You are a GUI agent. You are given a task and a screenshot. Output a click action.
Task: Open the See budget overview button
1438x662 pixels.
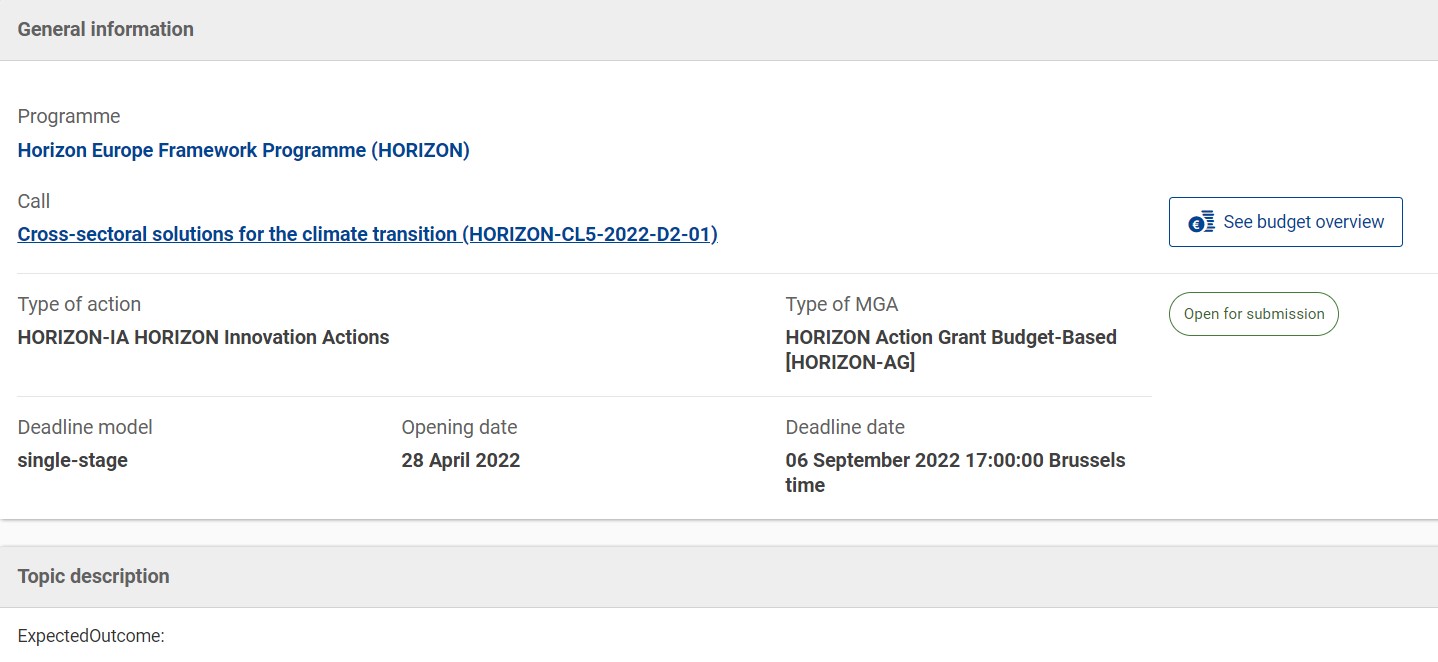point(1285,222)
